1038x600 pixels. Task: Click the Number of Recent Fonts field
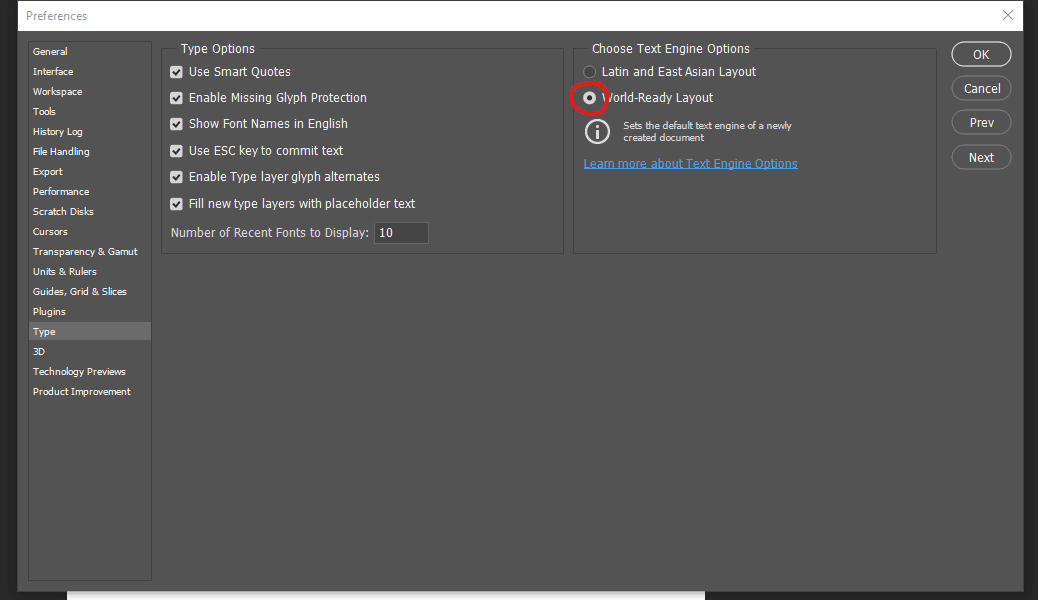coord(401,232)
